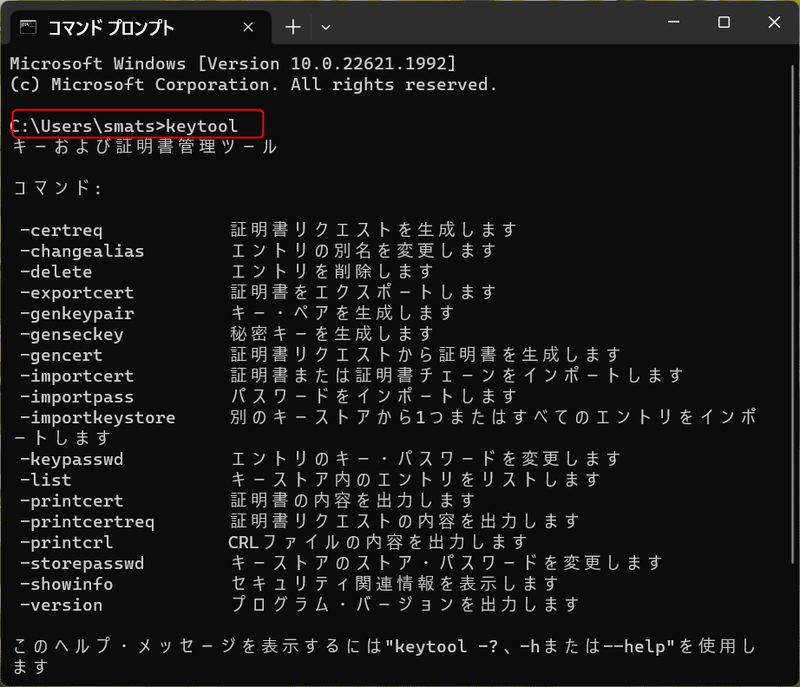Close the Command Prompt window

(775, 21)
